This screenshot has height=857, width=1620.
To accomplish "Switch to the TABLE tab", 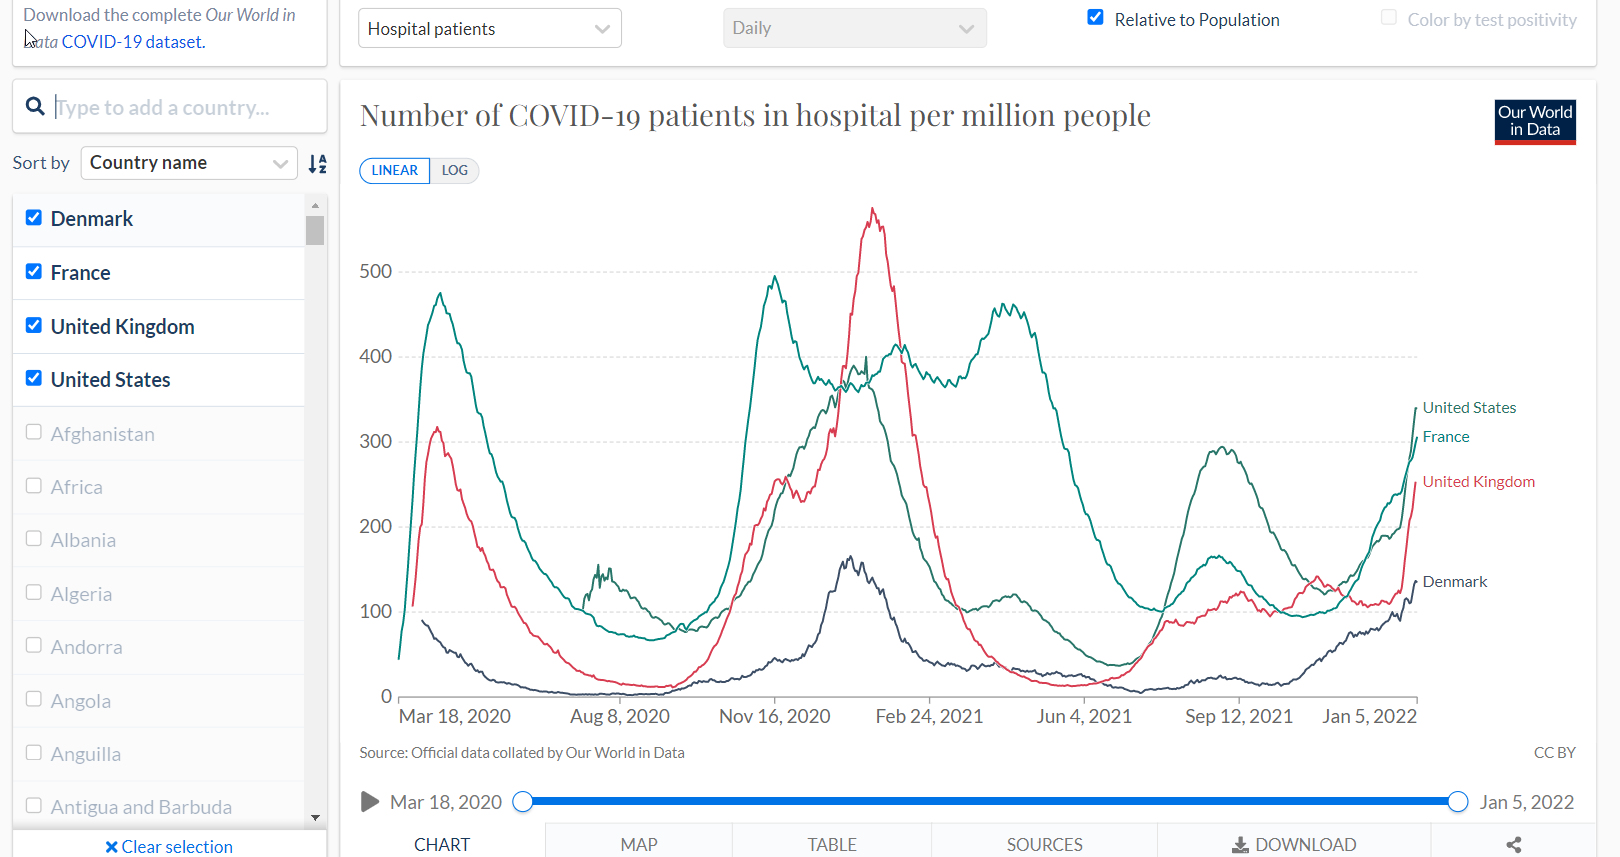I will coord(832,844).
